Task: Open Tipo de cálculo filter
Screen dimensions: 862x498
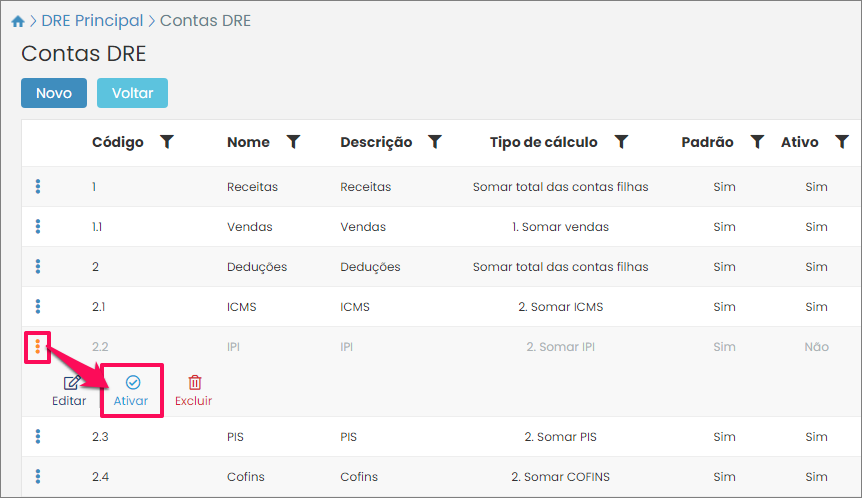Action: point(621,142)
